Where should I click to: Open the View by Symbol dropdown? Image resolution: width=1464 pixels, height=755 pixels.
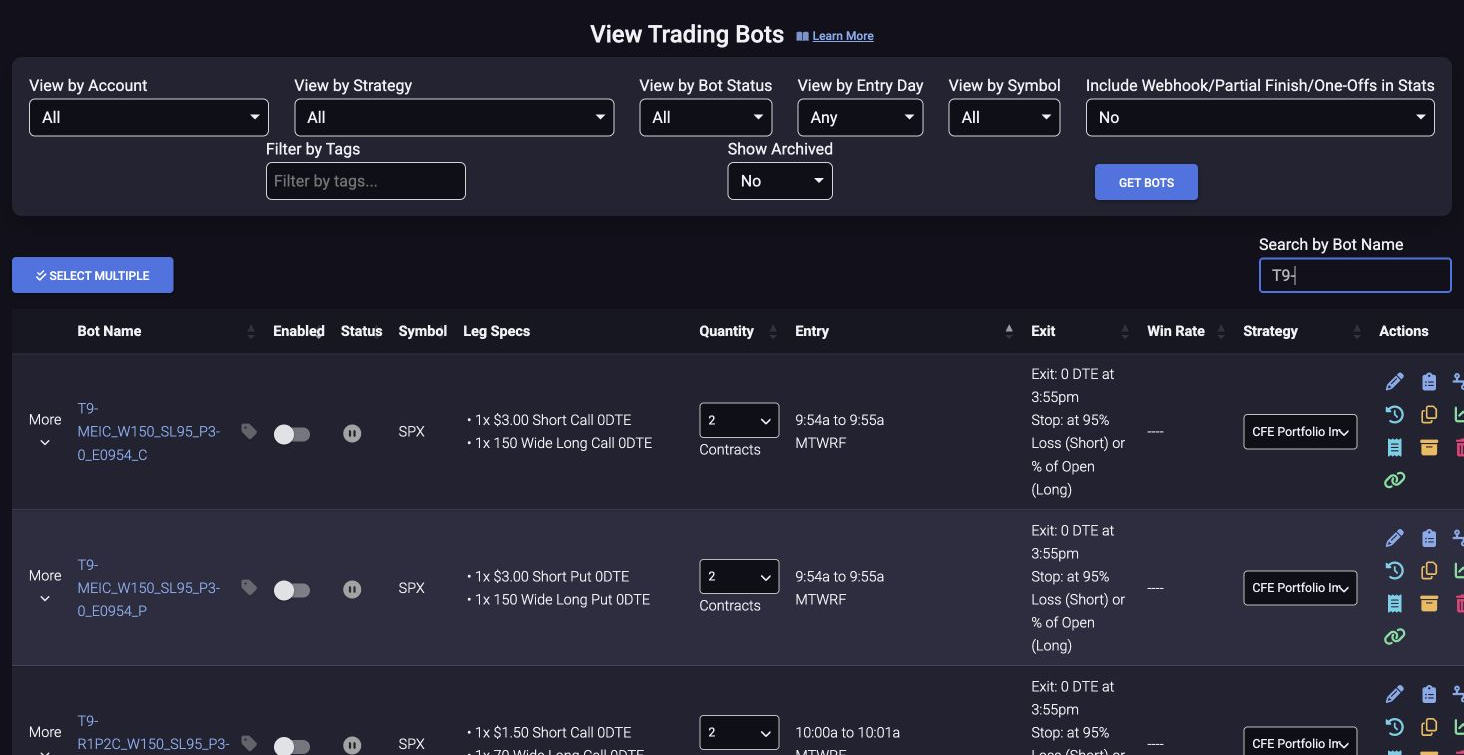1004,117
